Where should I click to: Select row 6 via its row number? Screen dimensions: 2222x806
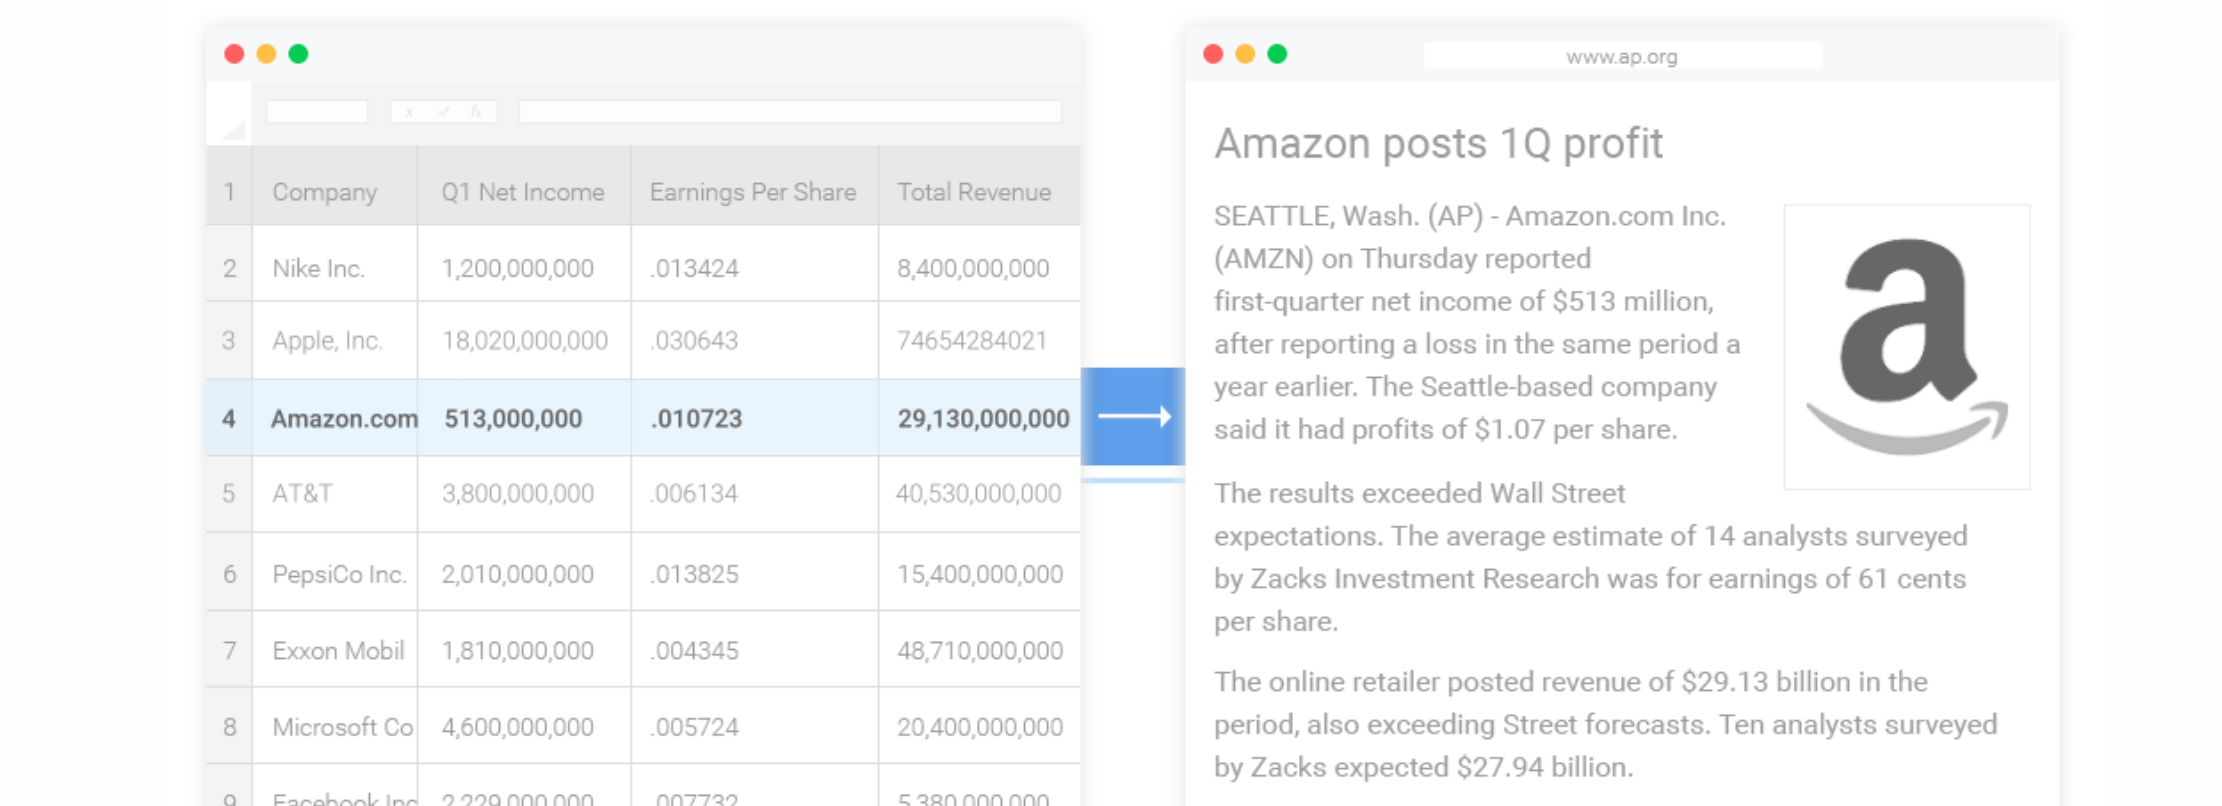click(229, 572)
